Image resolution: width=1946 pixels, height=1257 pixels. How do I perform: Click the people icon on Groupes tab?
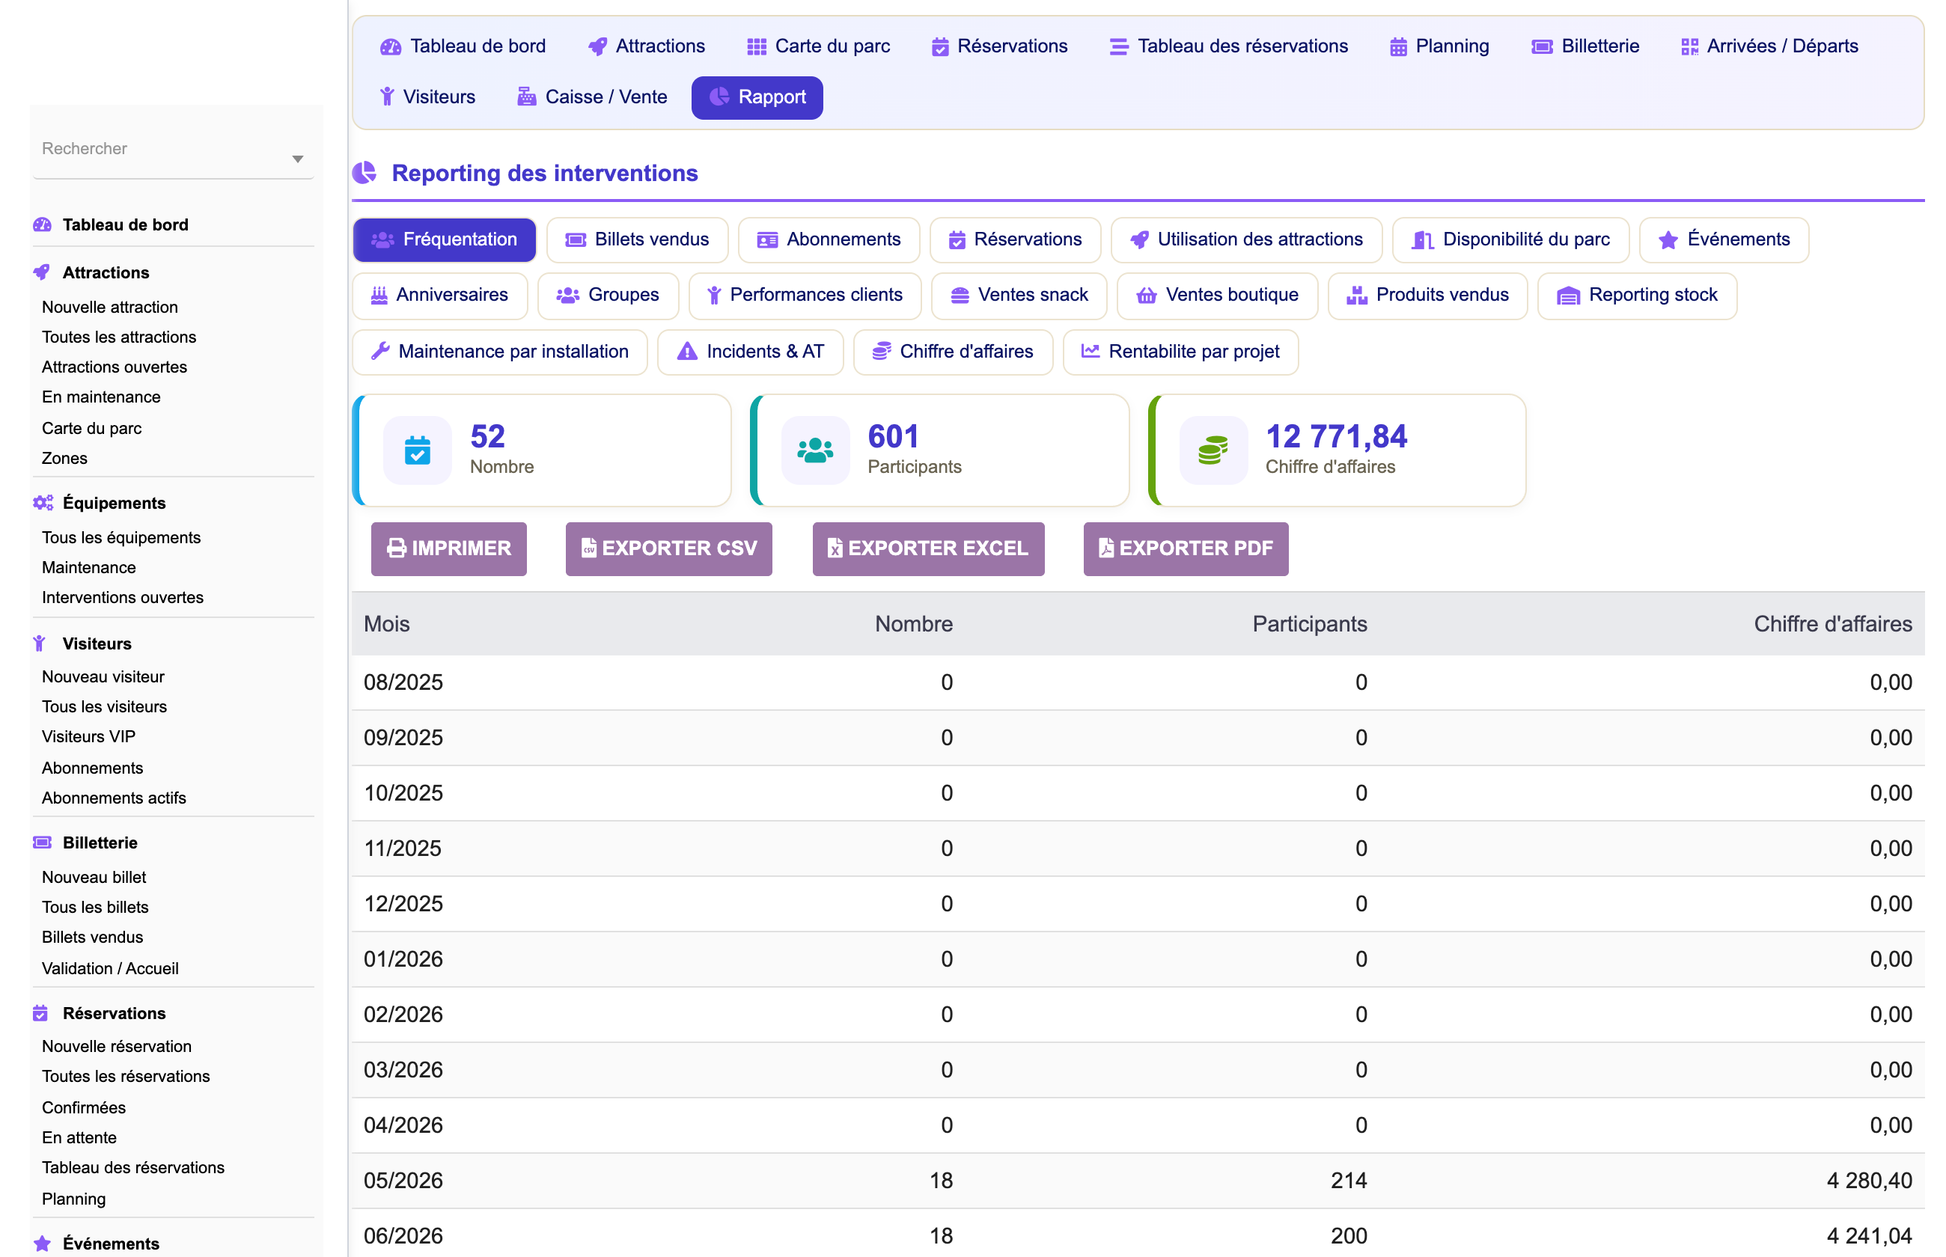[x=568, y=296]
